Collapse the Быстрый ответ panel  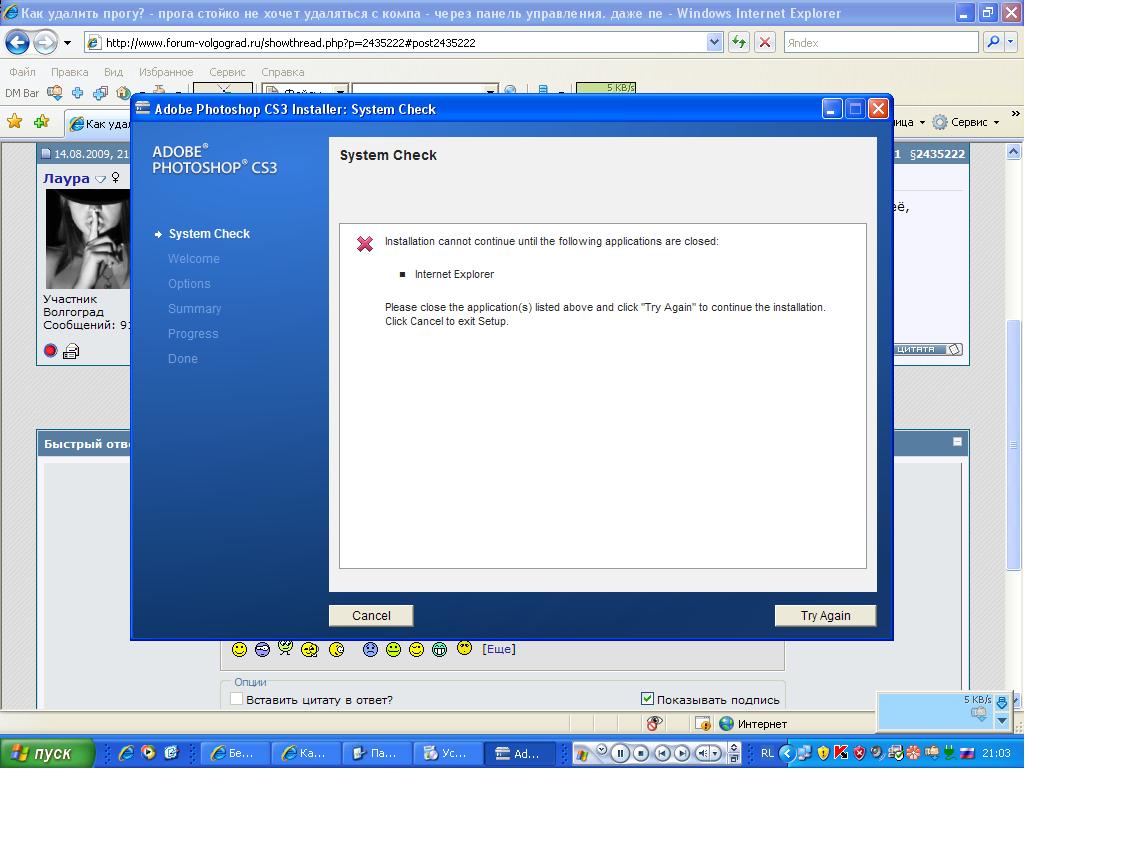pyautogui.click(x=957, y=442)
